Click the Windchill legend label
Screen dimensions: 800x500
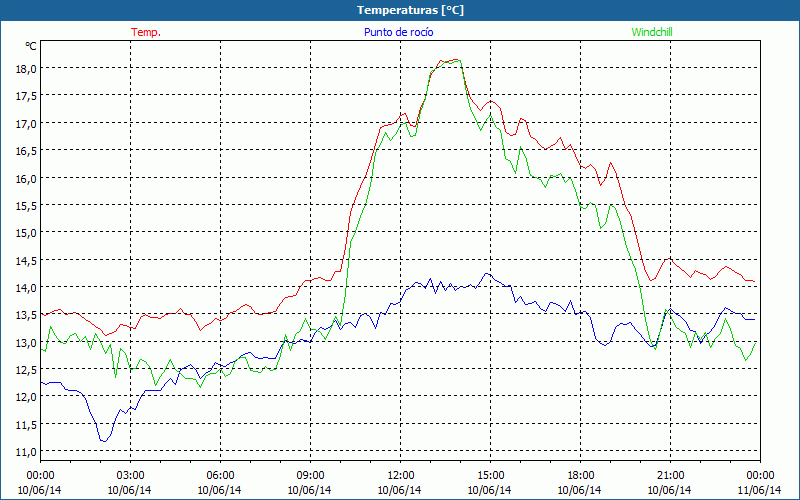point(652,32)
